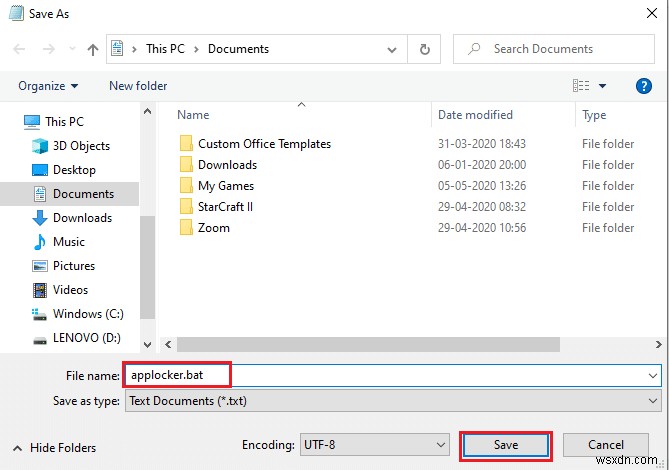Click the Search Documents field

(554, 49)
